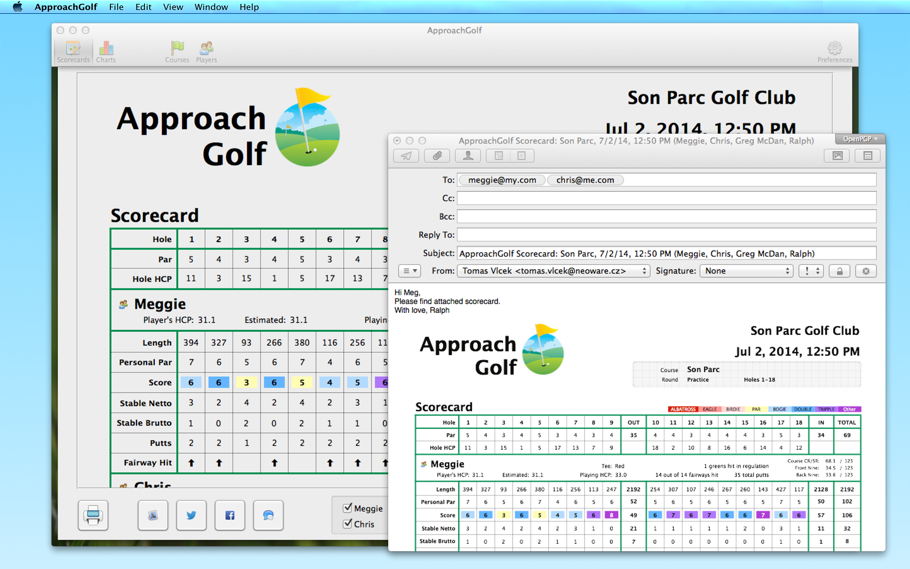
Task: Toggle the lock encryption button in mail
Action: point(839,271)
